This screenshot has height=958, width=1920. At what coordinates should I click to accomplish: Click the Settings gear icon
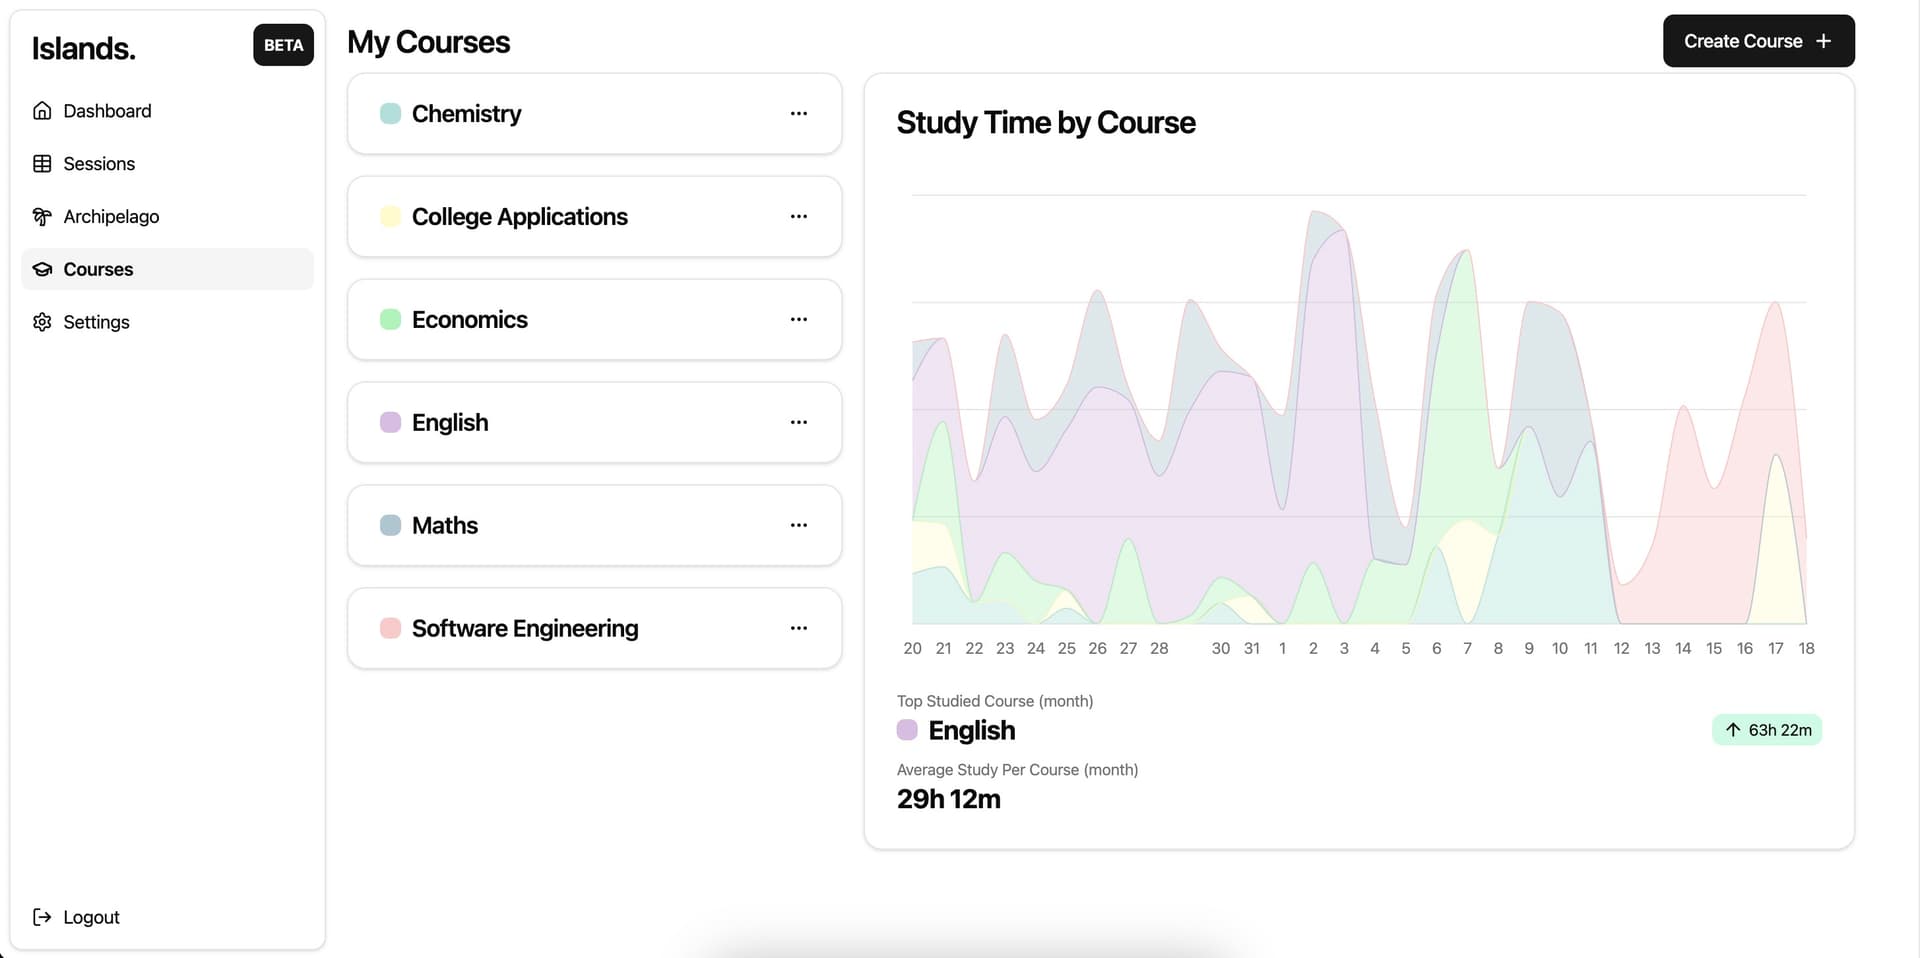click(x=42, y=322)
